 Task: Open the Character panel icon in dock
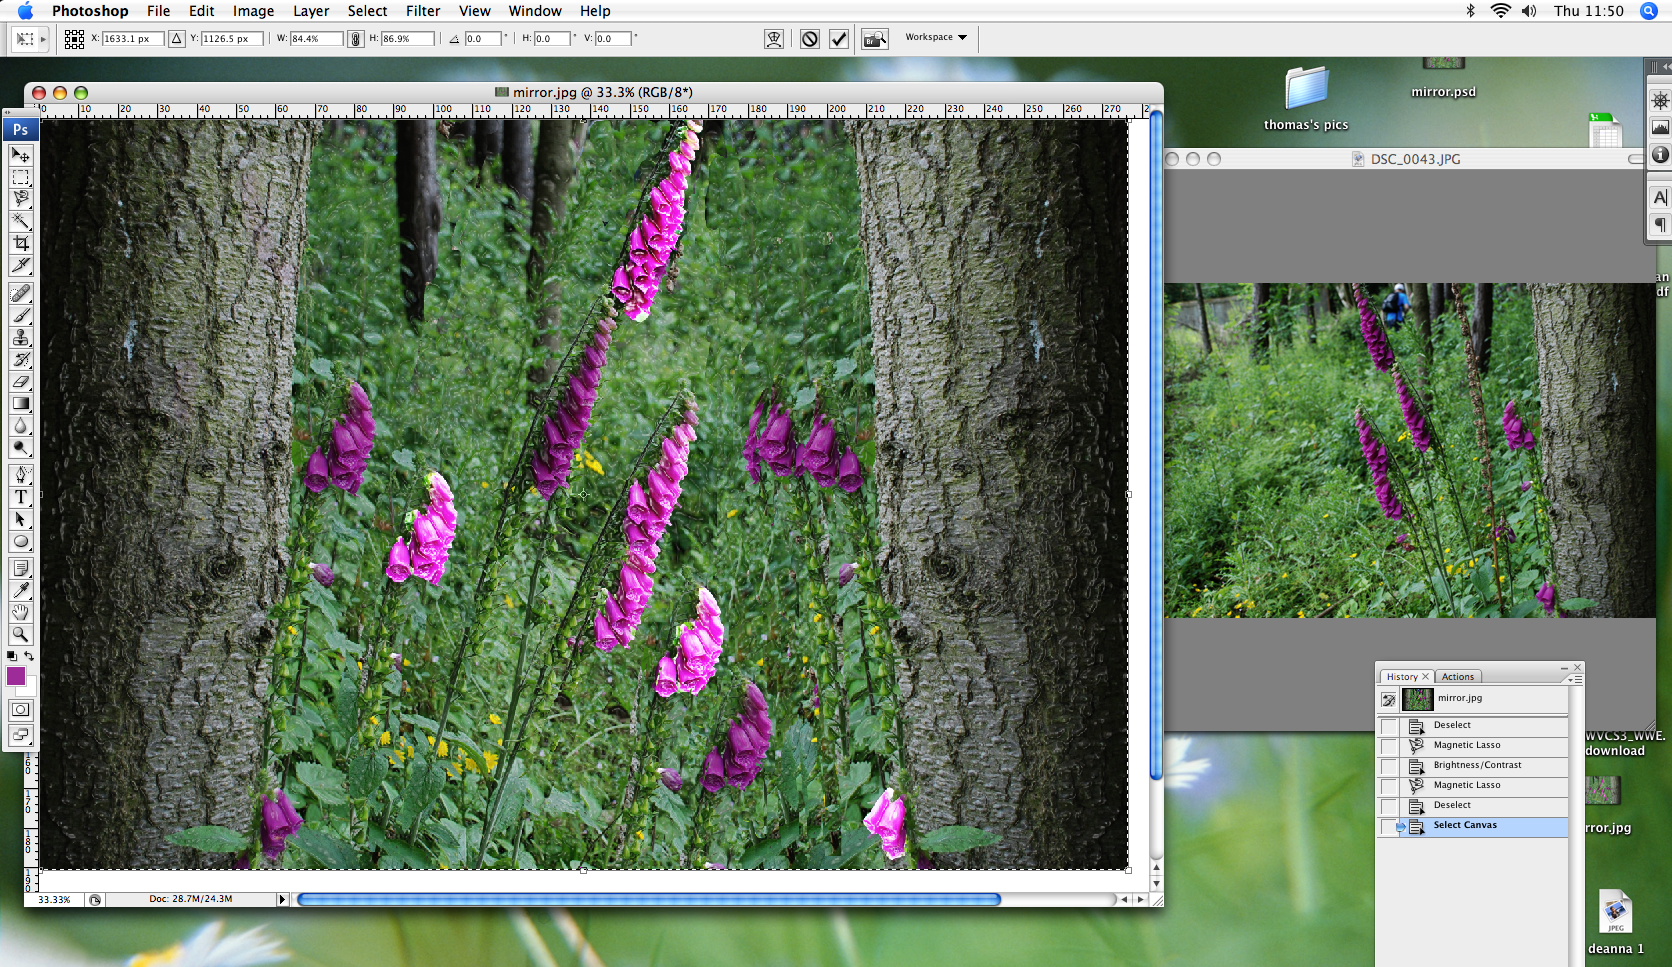pyautogui.click(x=1660, y=197)
